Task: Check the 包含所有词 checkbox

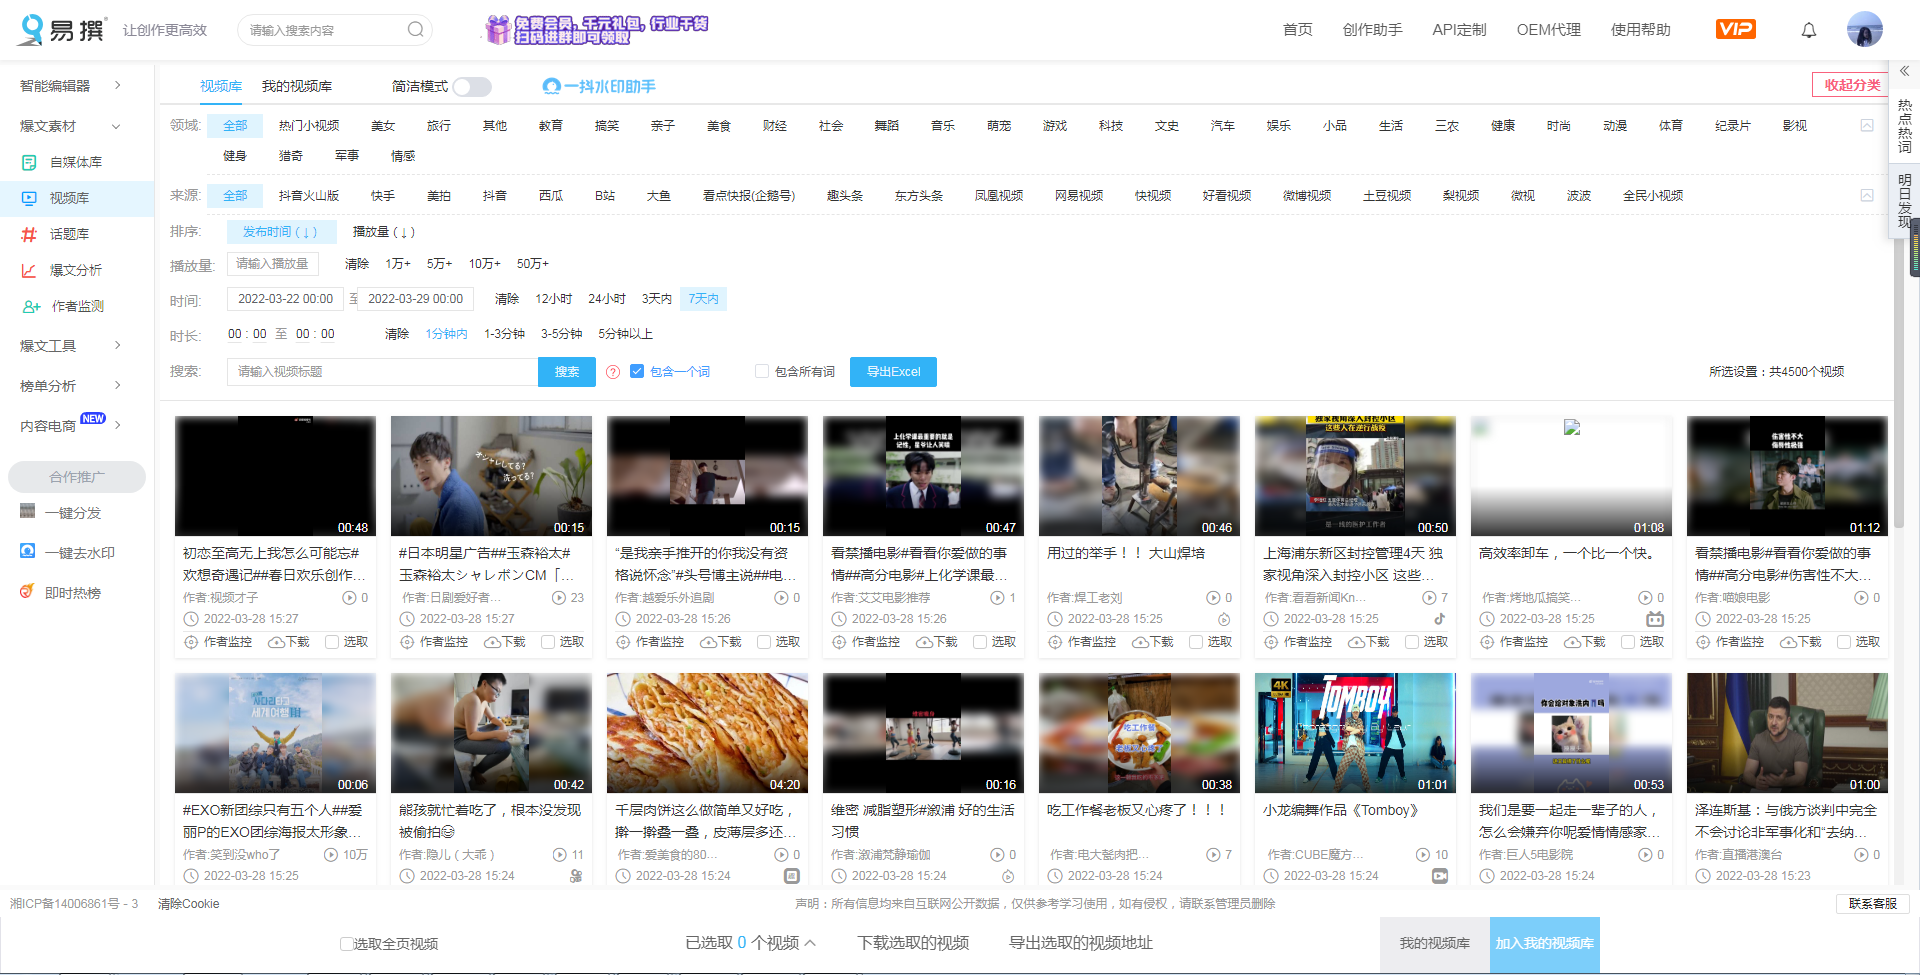Action: [761, 371]
